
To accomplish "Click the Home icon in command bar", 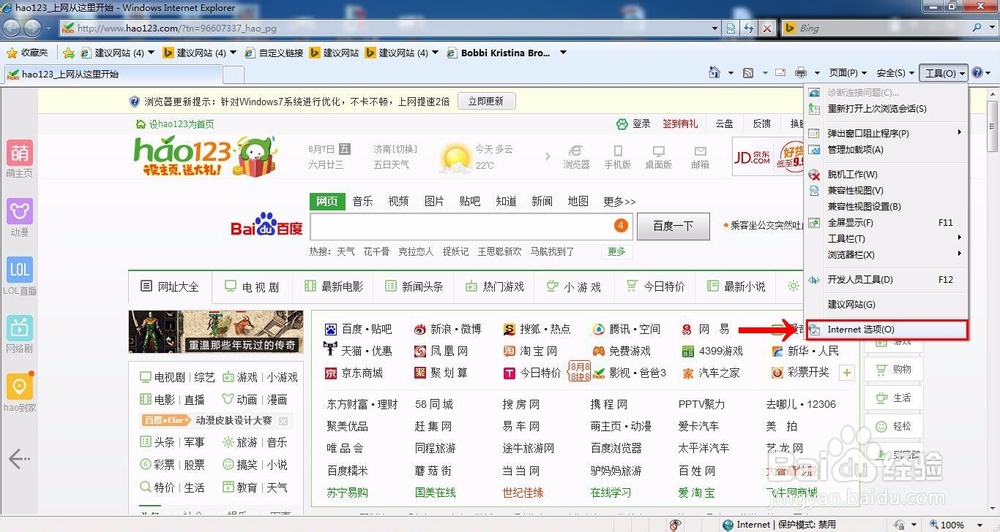I will coord(714,73).
